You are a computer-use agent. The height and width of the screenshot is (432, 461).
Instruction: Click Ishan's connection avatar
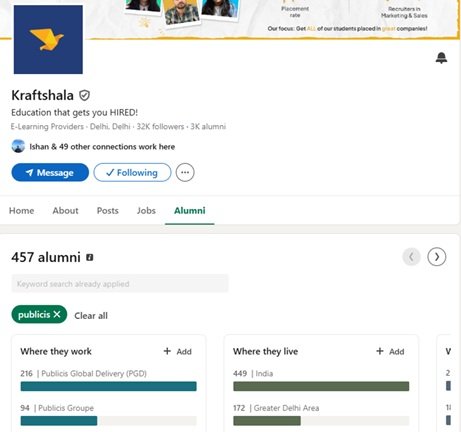point(18,146)
